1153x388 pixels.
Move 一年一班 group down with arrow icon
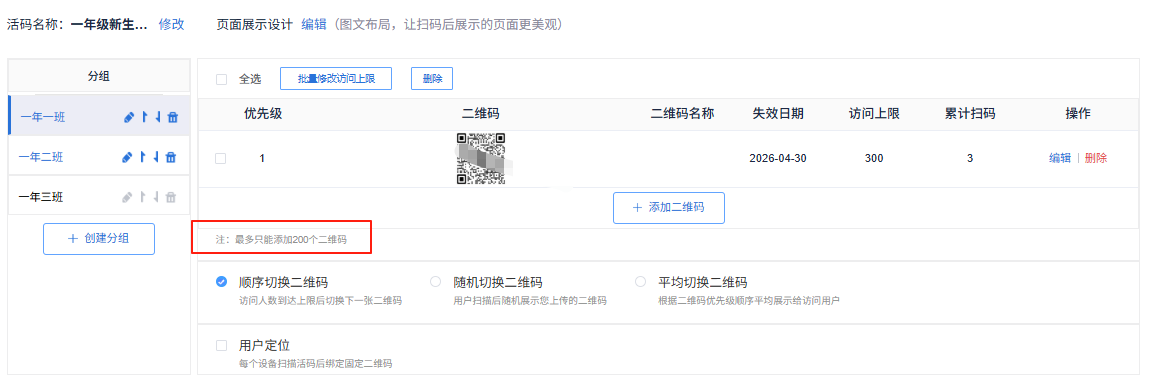157,117
